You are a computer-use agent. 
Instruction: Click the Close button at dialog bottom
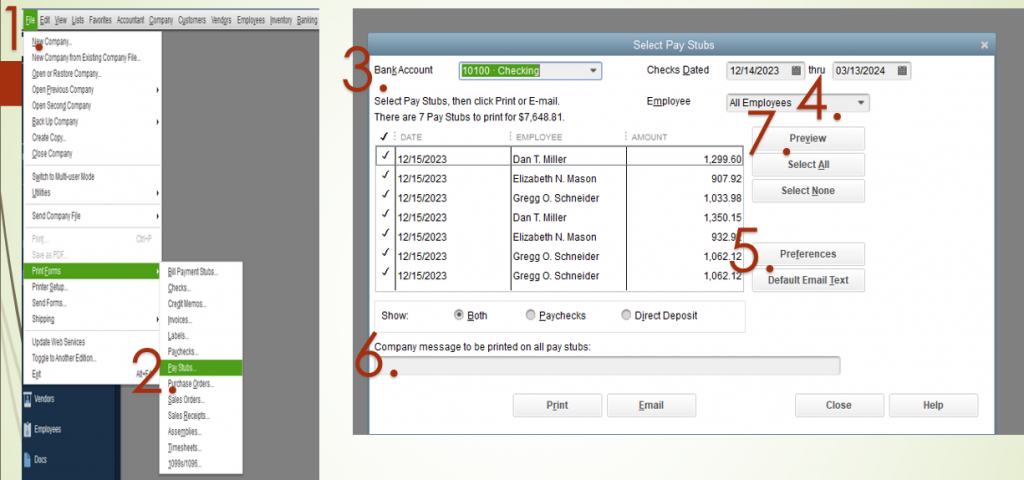(839, 405)
